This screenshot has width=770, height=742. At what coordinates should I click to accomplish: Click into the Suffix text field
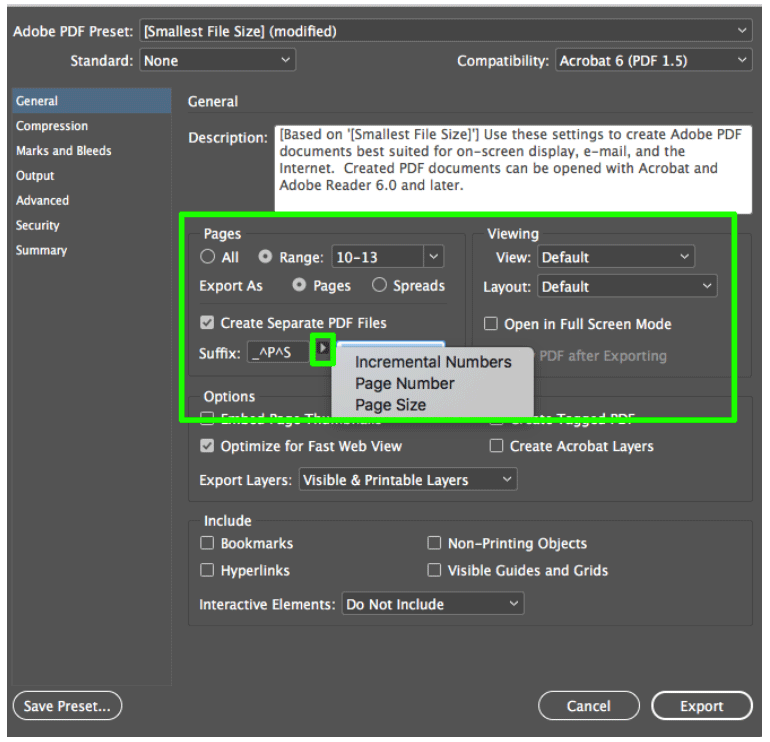coord(278,353)
